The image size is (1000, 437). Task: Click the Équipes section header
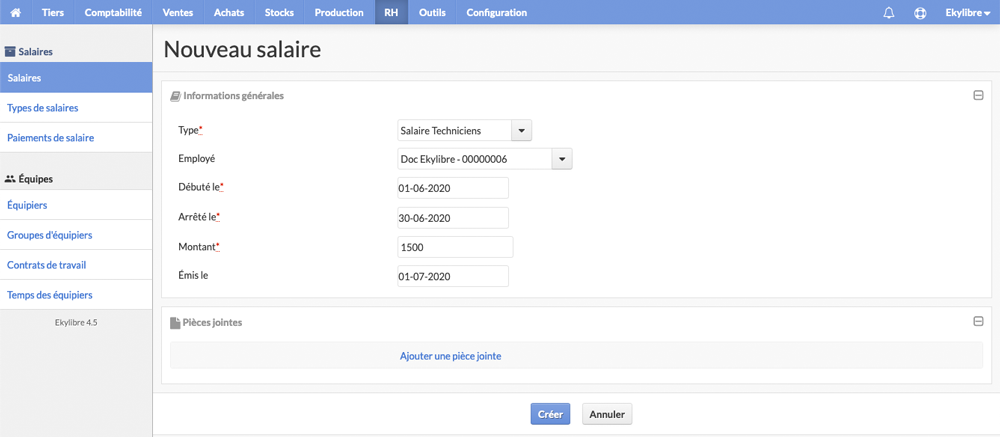(29, 179)
